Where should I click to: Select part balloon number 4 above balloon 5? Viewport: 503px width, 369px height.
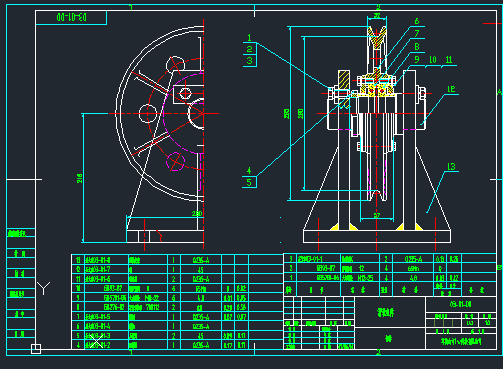coord(249,171)
